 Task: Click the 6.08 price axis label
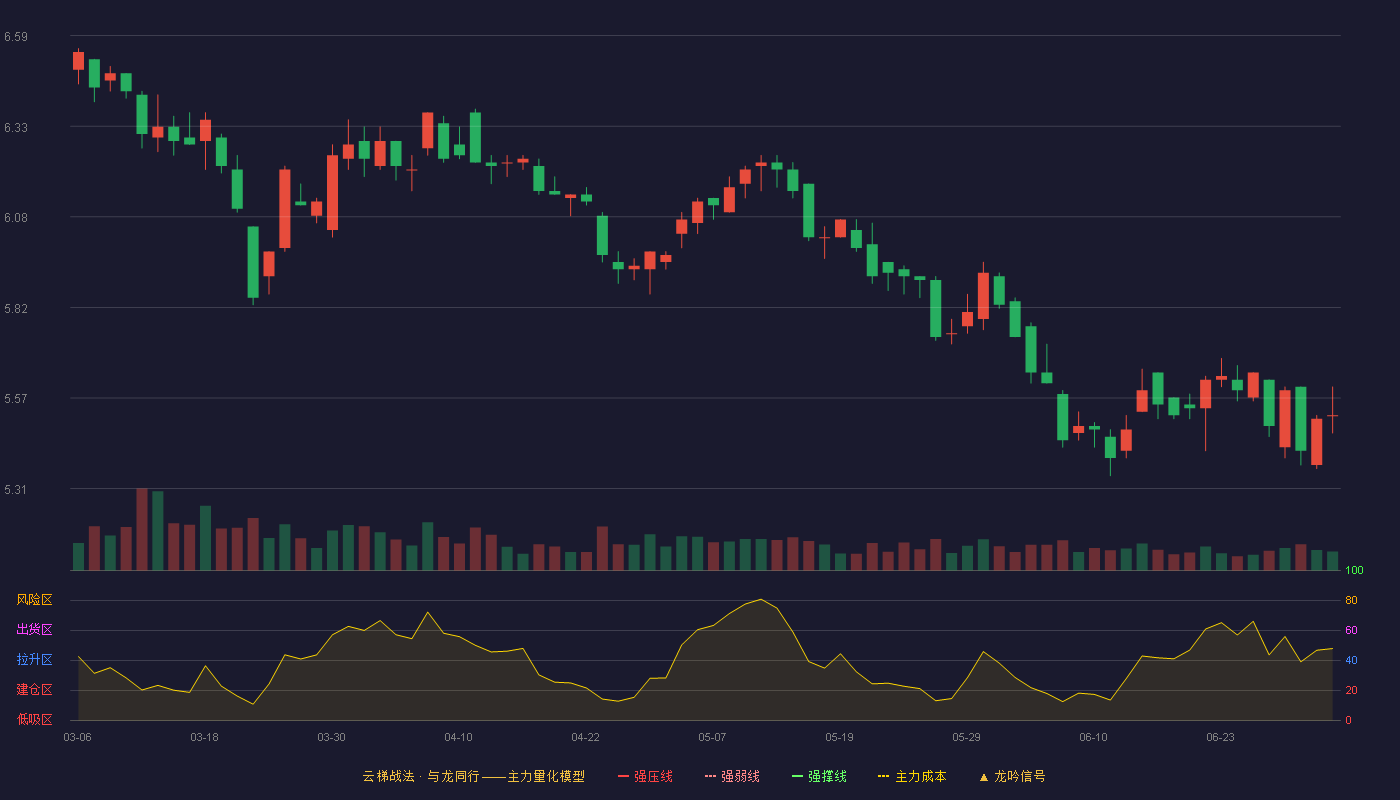(16, 218)
